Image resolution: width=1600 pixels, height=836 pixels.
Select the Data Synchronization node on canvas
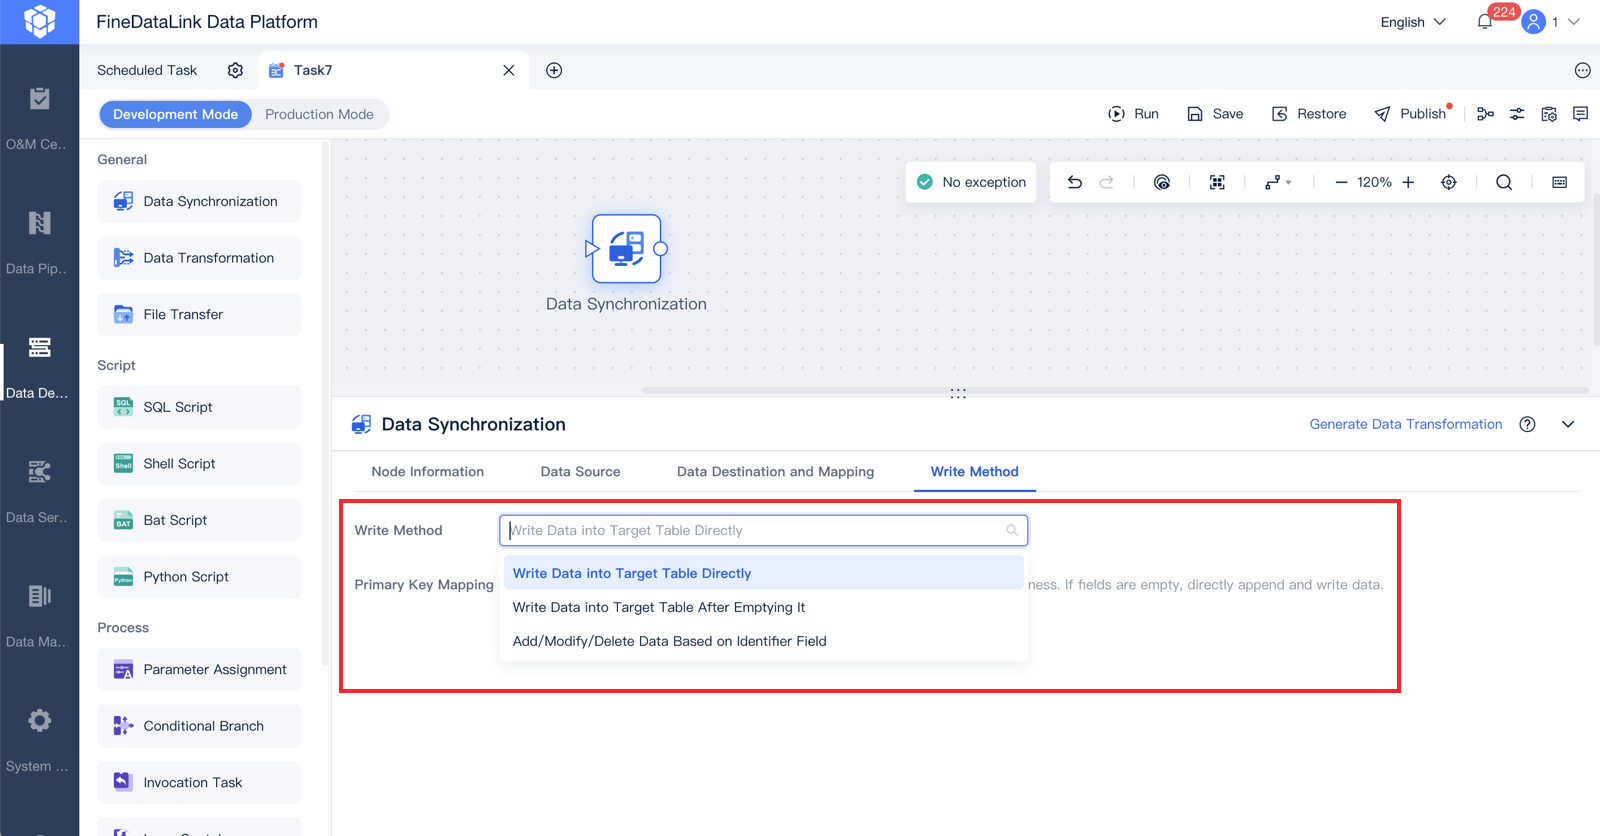626,249
